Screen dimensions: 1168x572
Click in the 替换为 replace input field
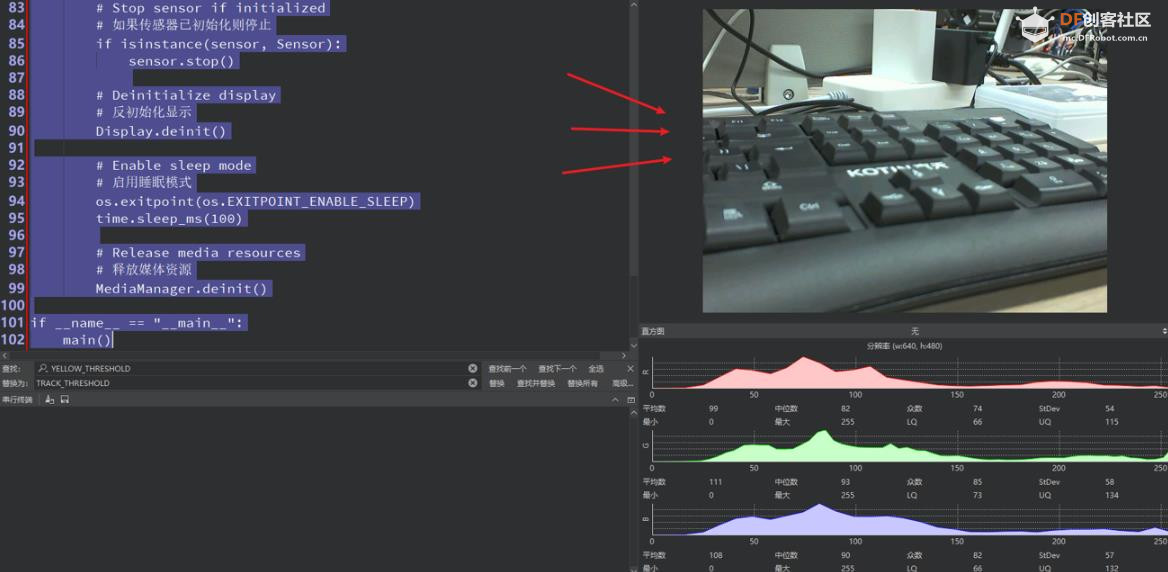pyautogui.click(x=250, y=383)
